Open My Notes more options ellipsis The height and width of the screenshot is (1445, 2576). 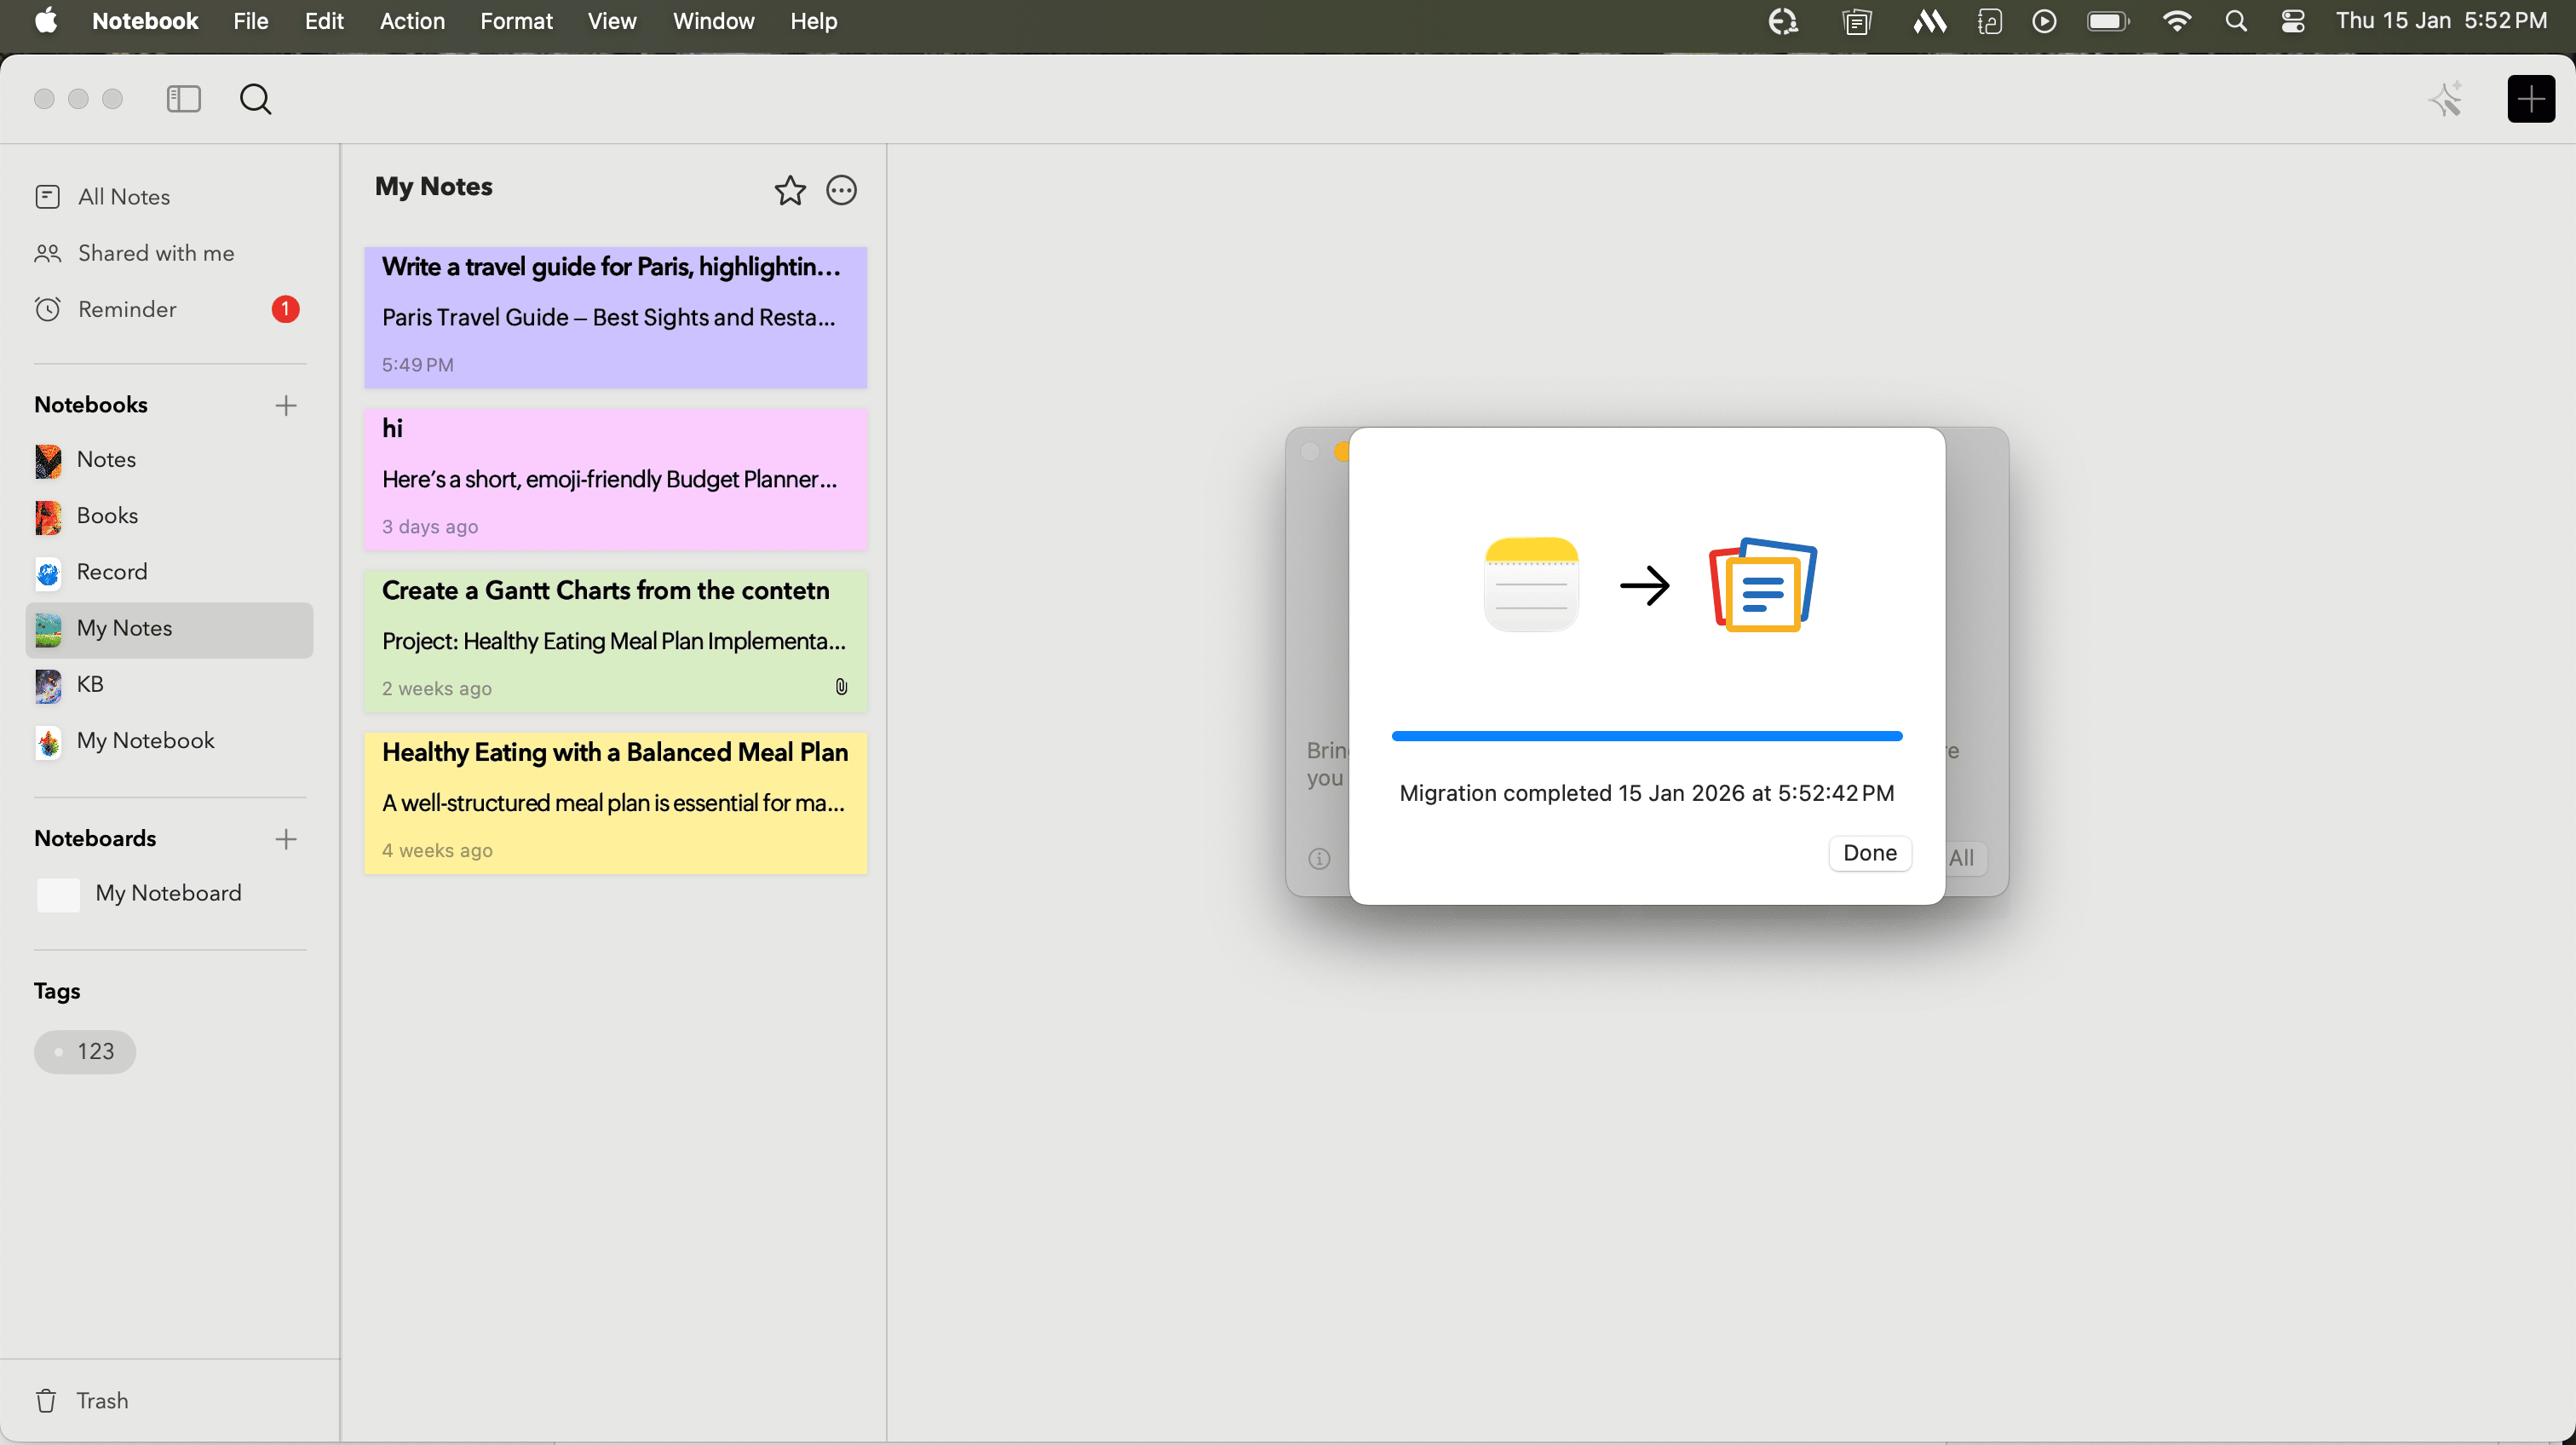tap(841, 190)
